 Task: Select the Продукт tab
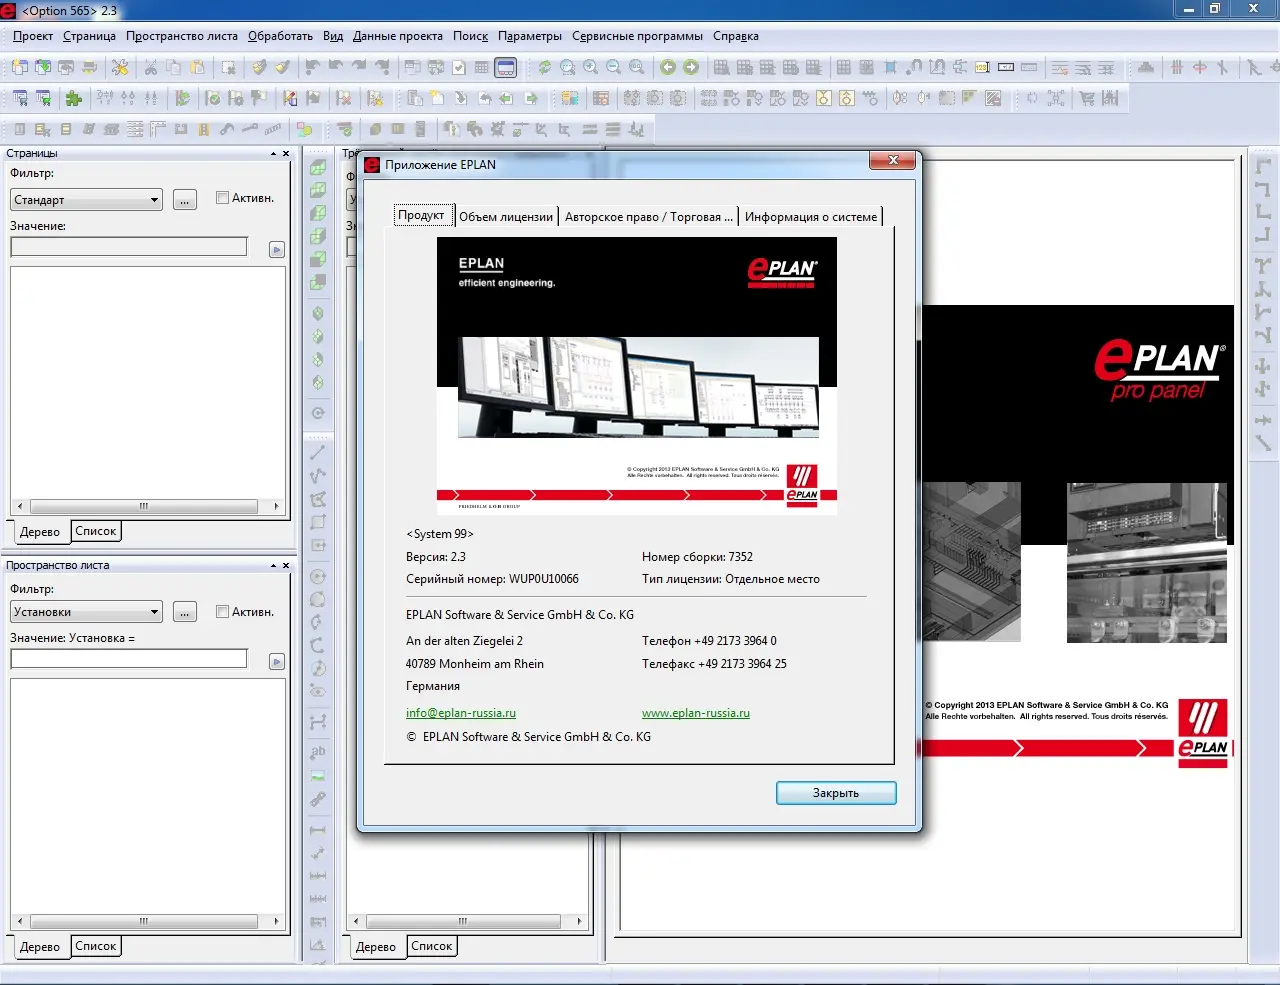(x=421, y=215)
